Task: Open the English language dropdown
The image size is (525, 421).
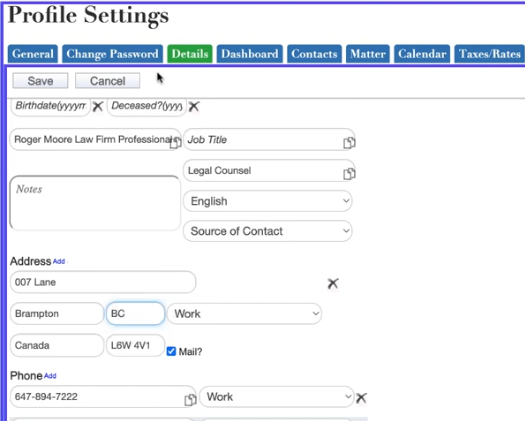Action: point(268,201)
